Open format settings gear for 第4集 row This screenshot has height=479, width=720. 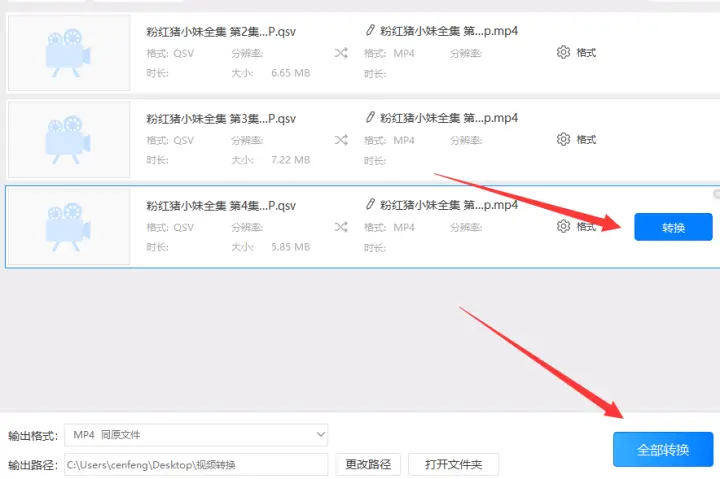pos(563,226)
